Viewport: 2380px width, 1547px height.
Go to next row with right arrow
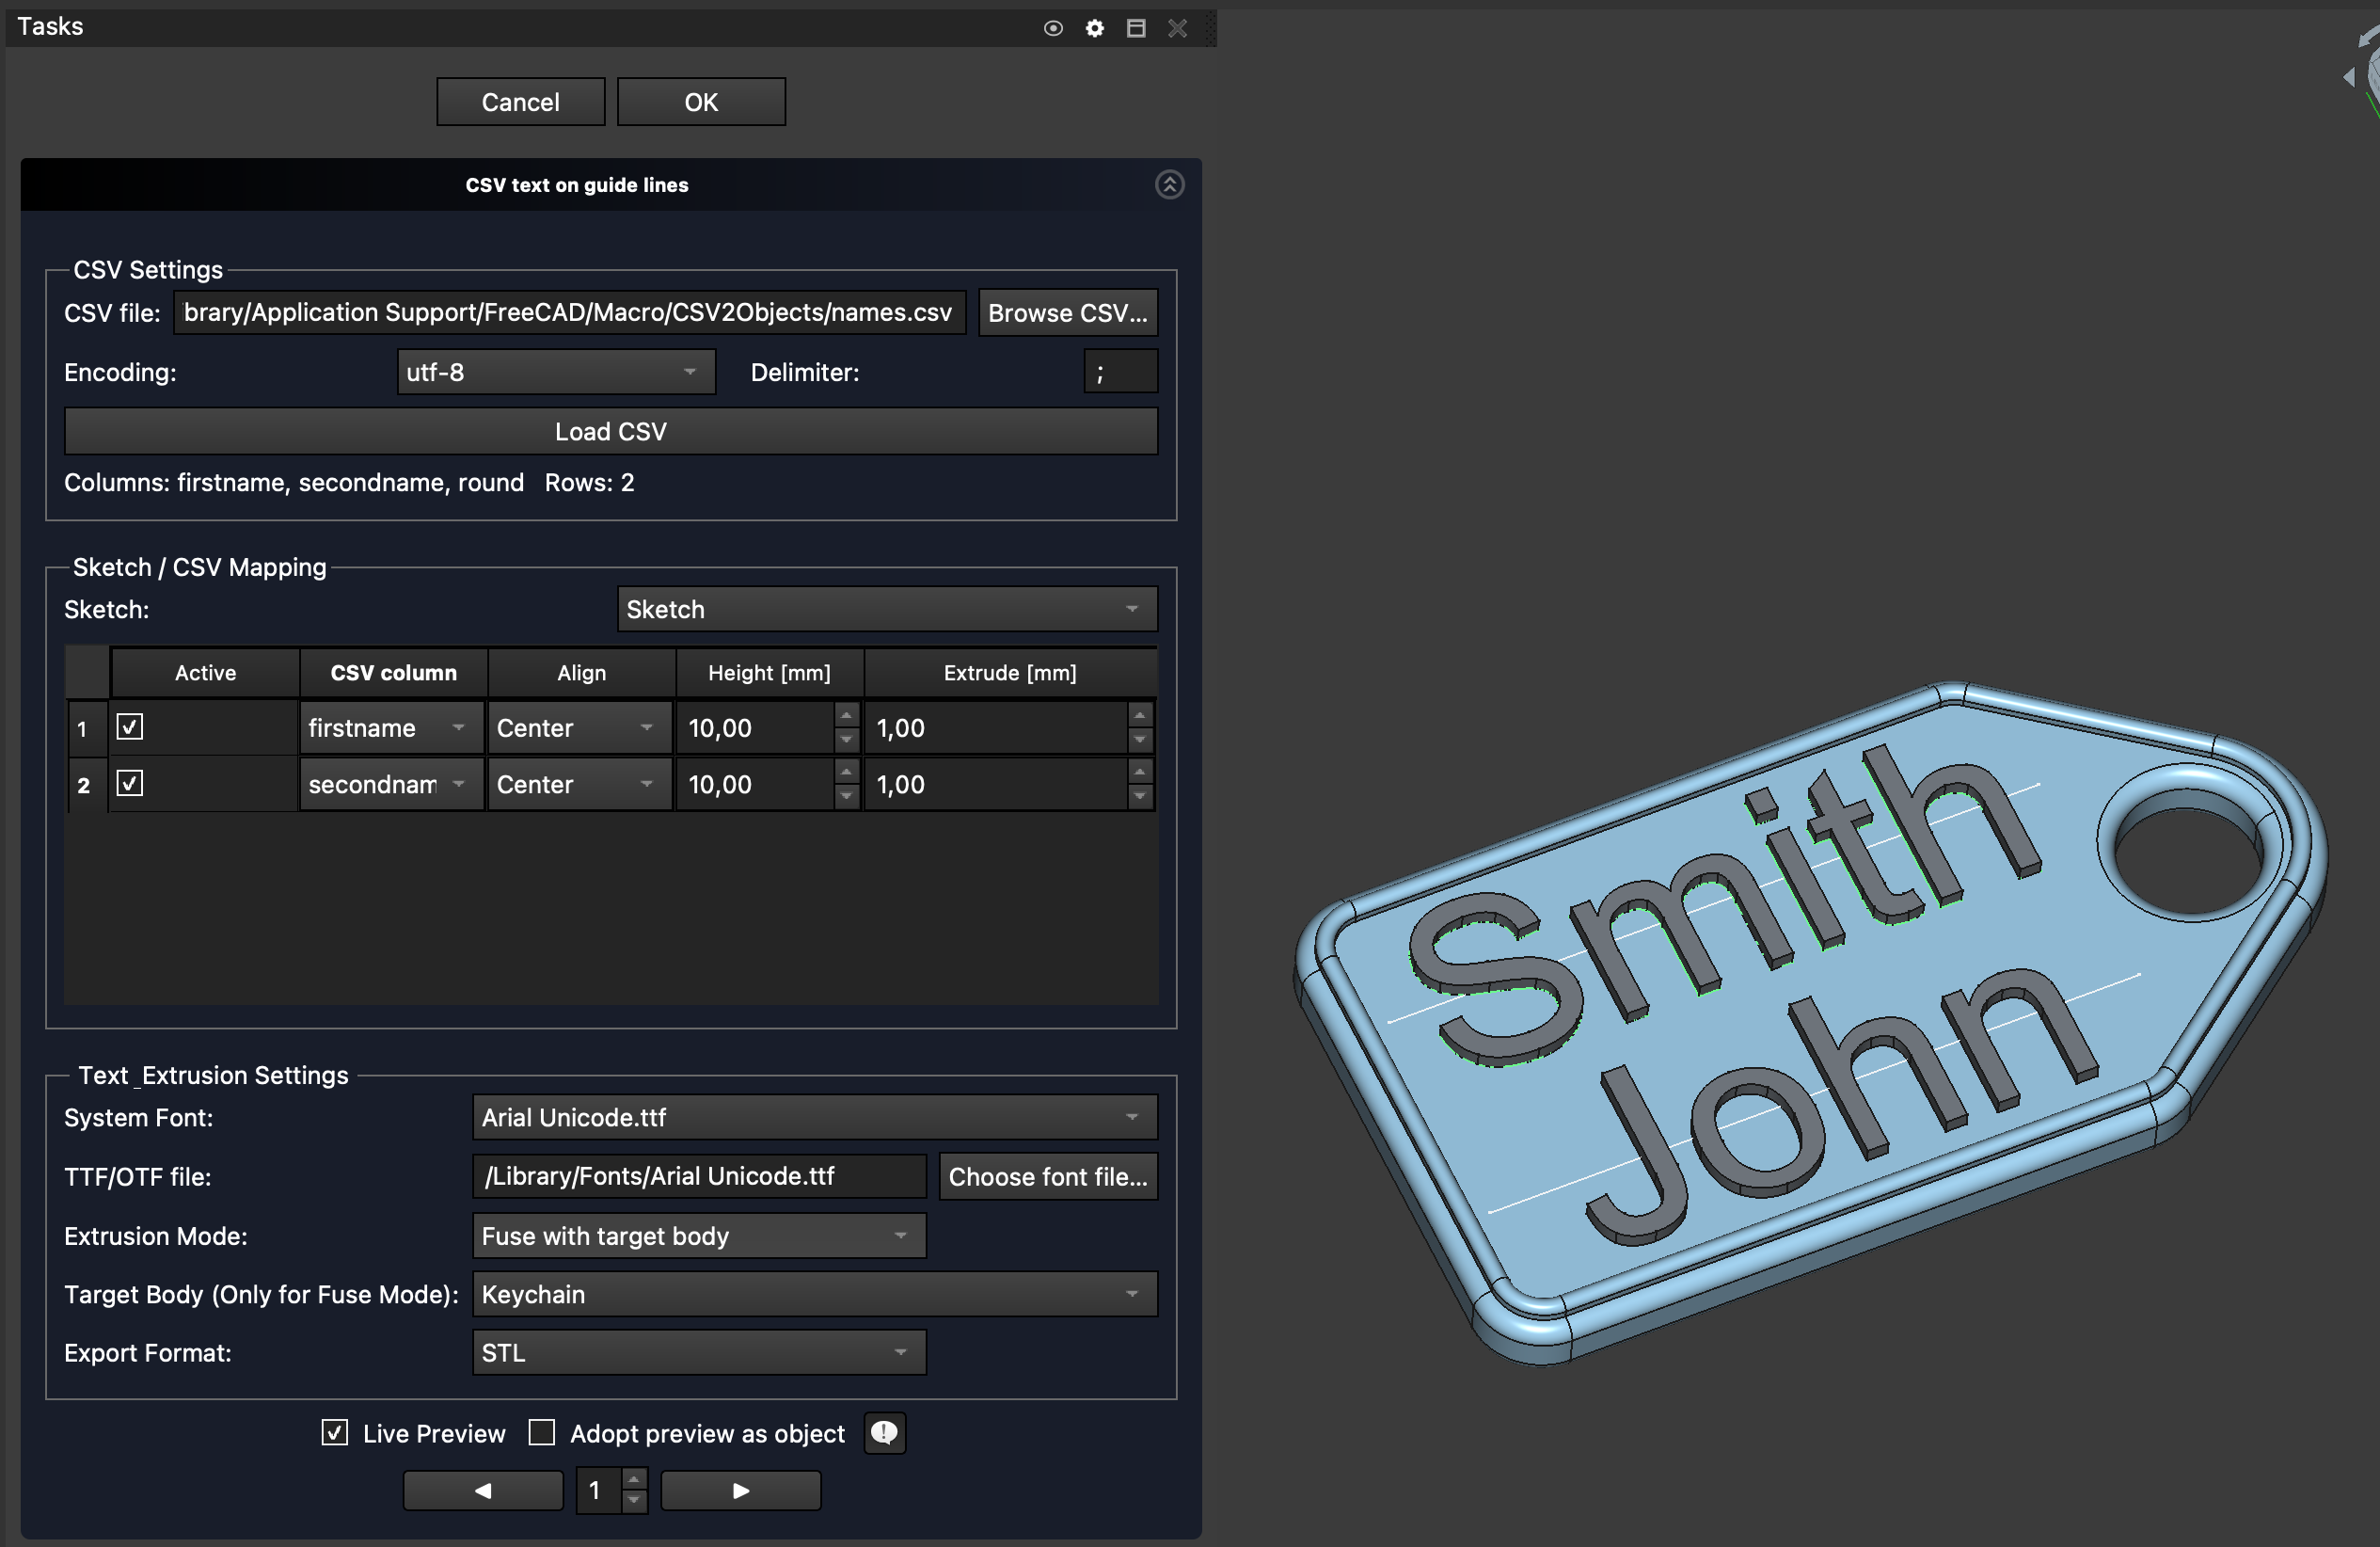[x=740, y=1491]
